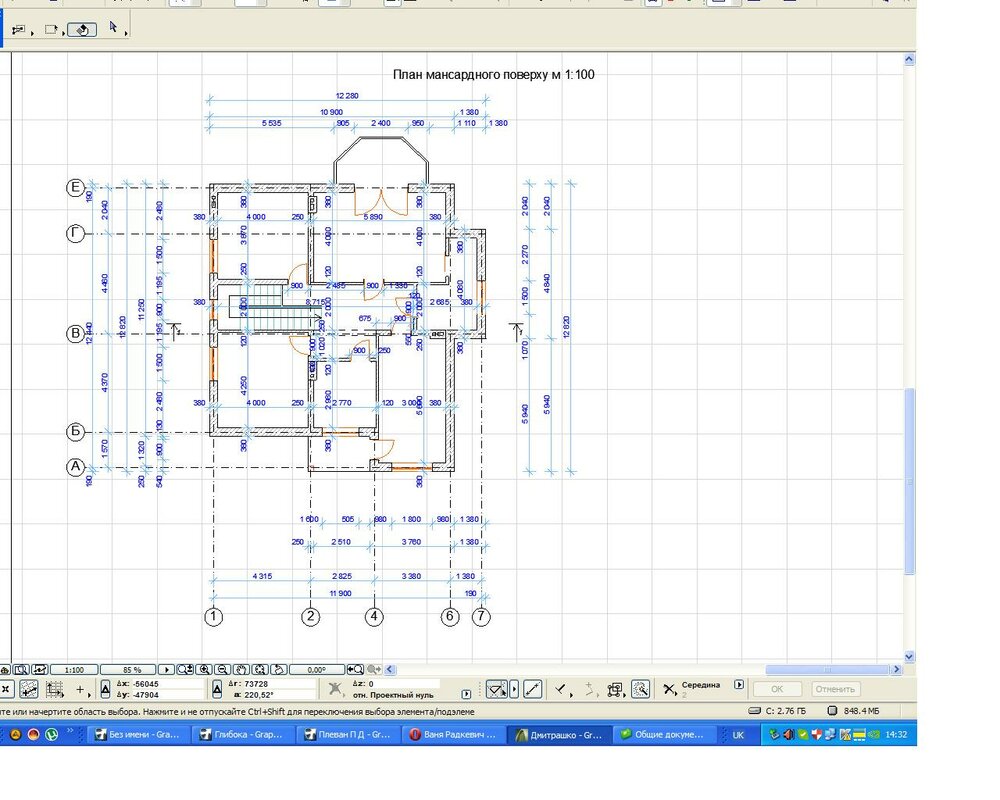Switch to Глибока taskbar window

pos(240,734)
